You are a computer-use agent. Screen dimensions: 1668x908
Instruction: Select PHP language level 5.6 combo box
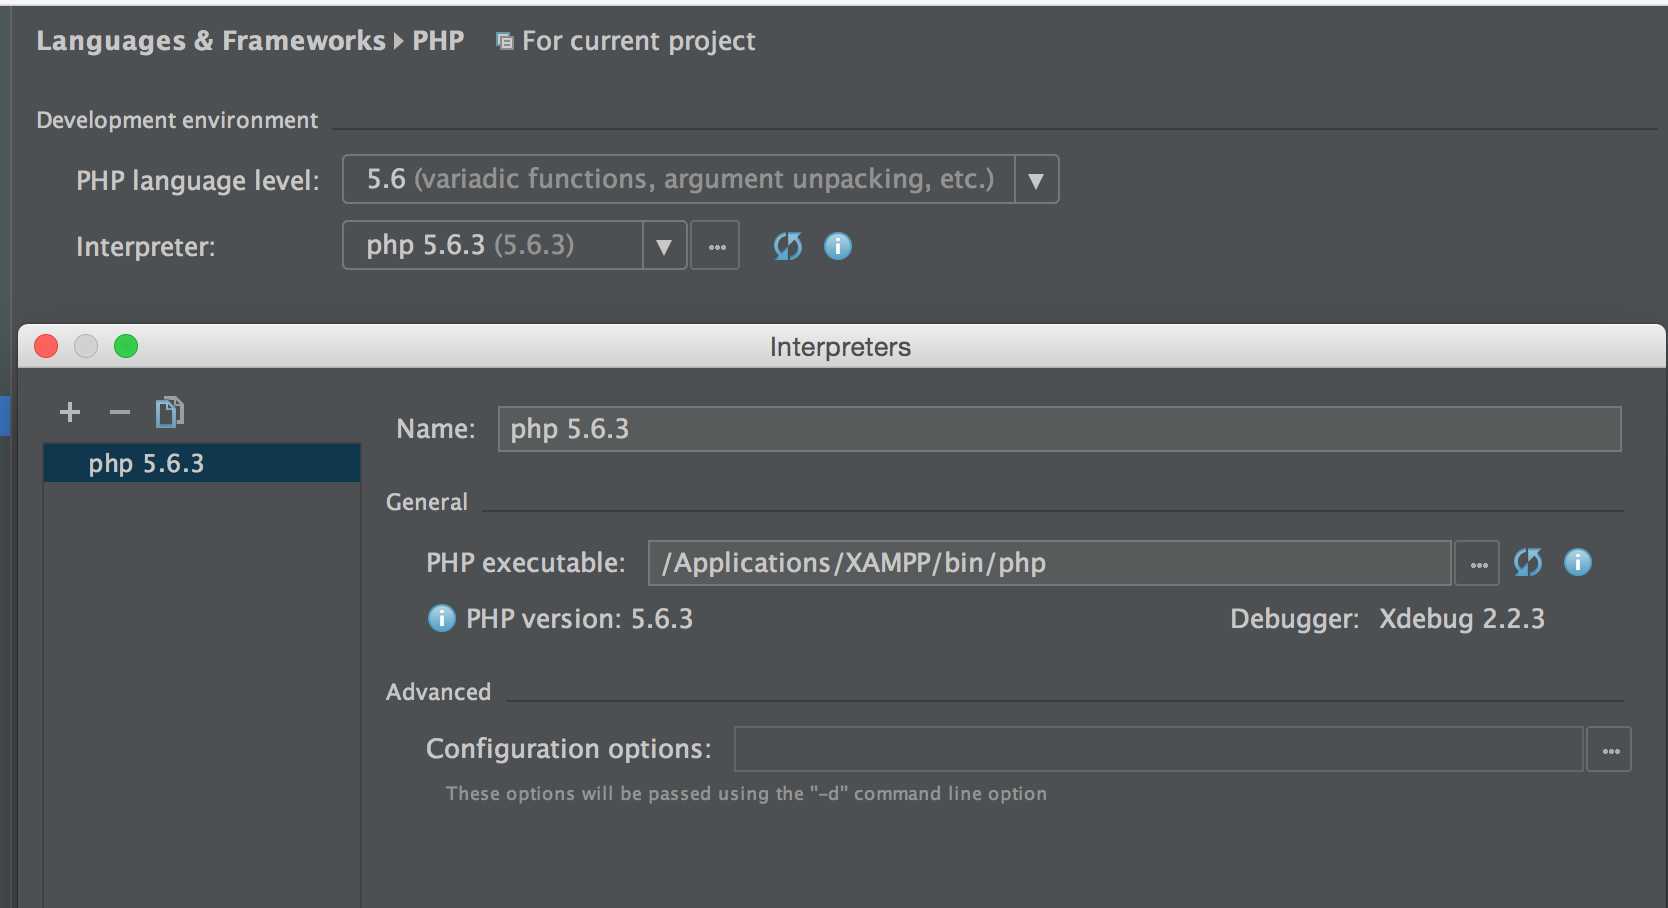[700, 179]
